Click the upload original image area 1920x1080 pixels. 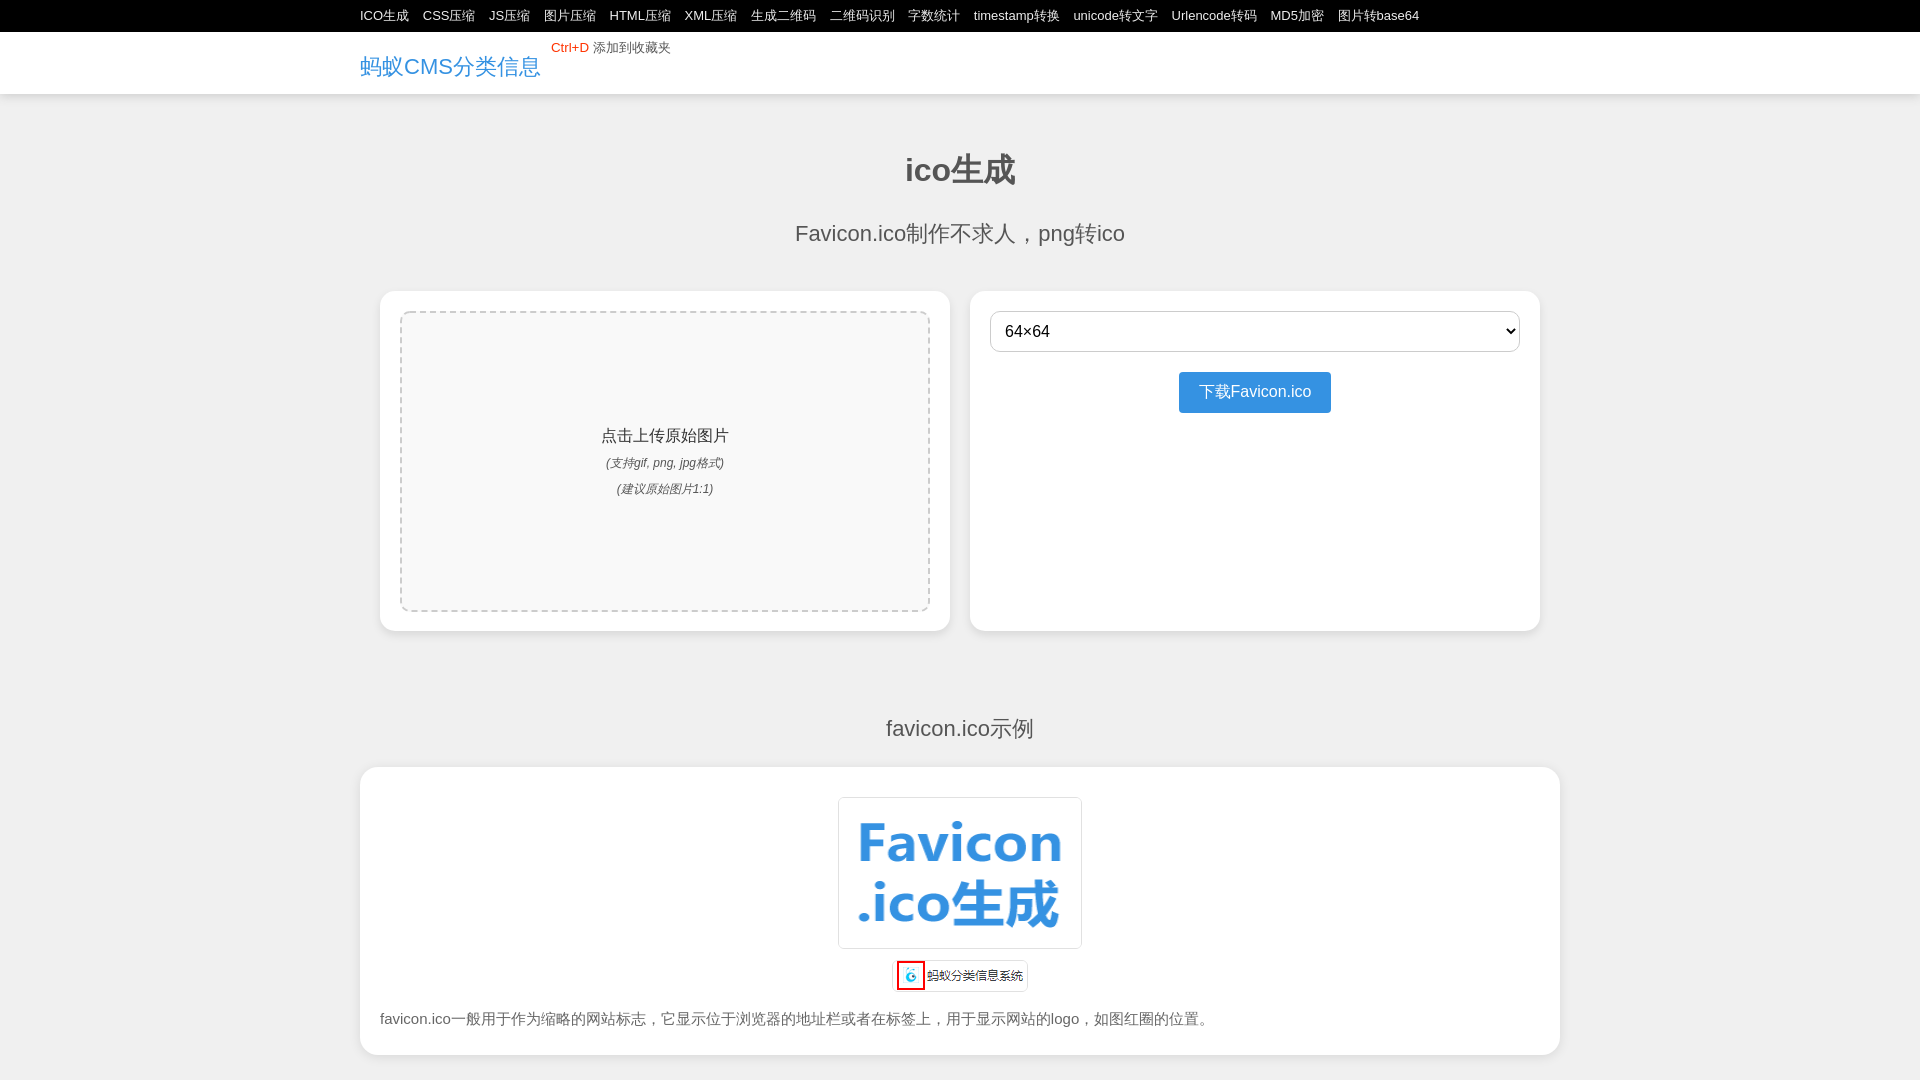point(665,461)
